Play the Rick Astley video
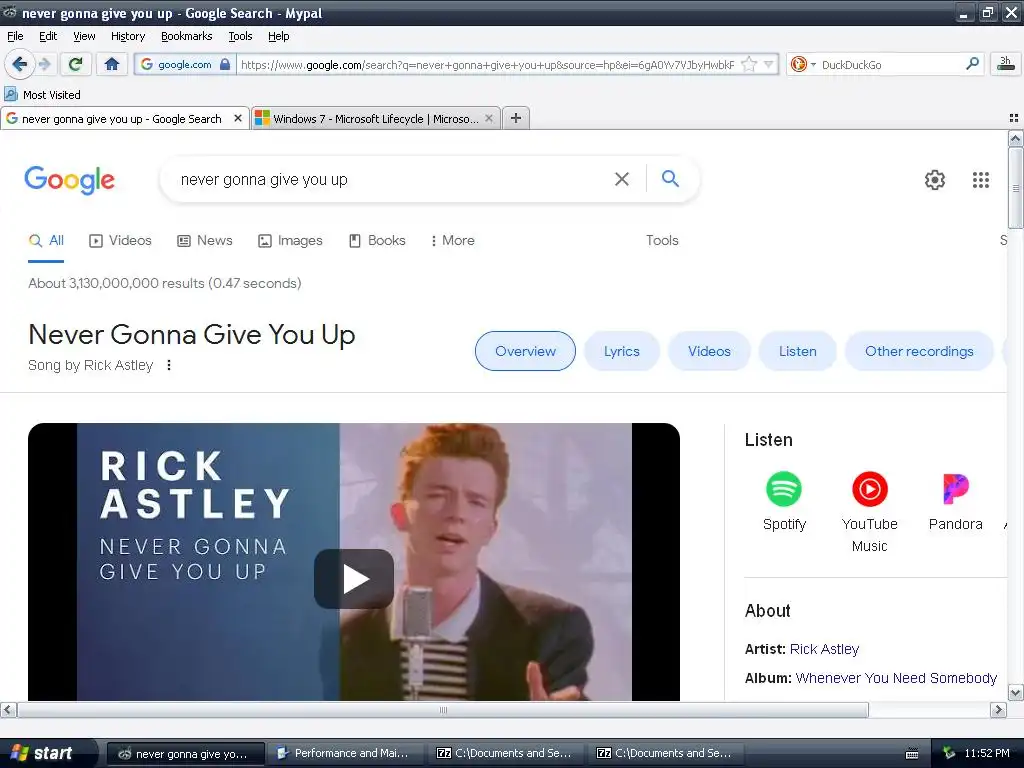 tap(354, 579)
